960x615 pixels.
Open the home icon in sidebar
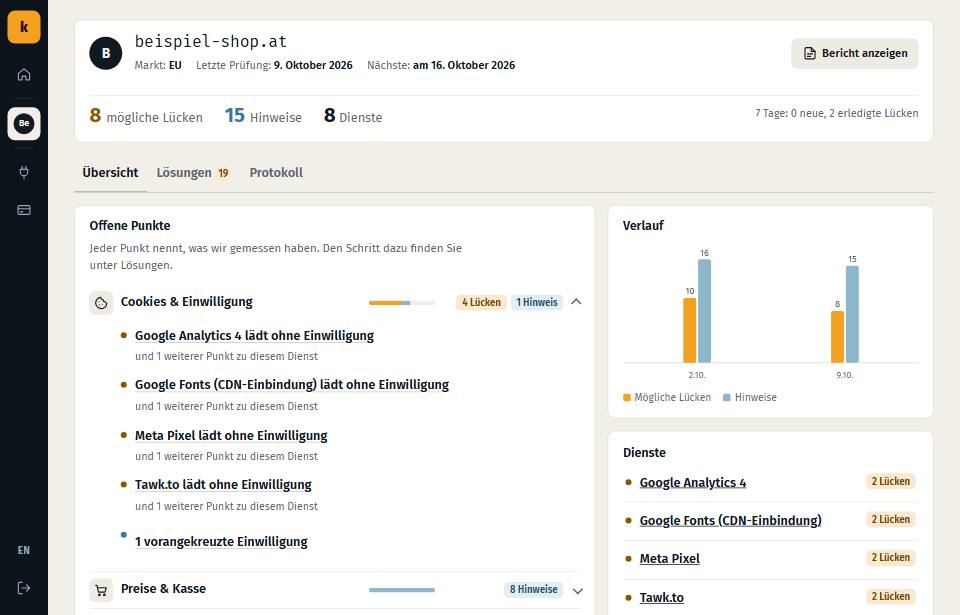(x=24, y=75)
